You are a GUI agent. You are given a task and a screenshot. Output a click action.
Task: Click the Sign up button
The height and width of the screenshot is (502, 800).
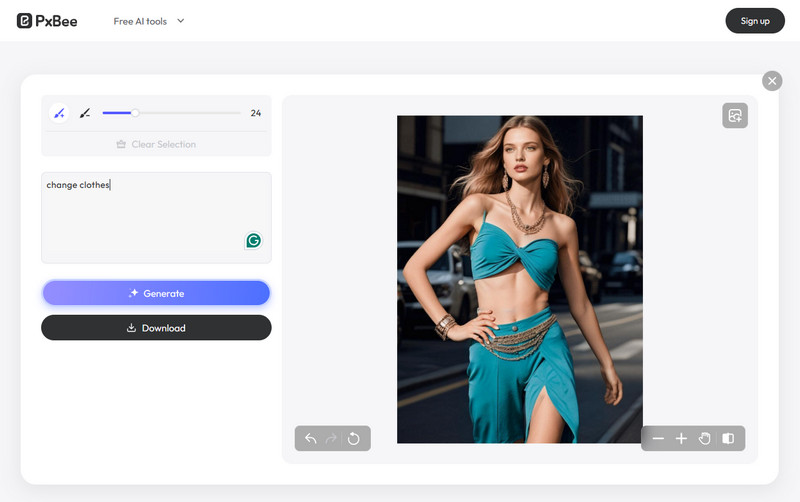click(x=754, y=21)
